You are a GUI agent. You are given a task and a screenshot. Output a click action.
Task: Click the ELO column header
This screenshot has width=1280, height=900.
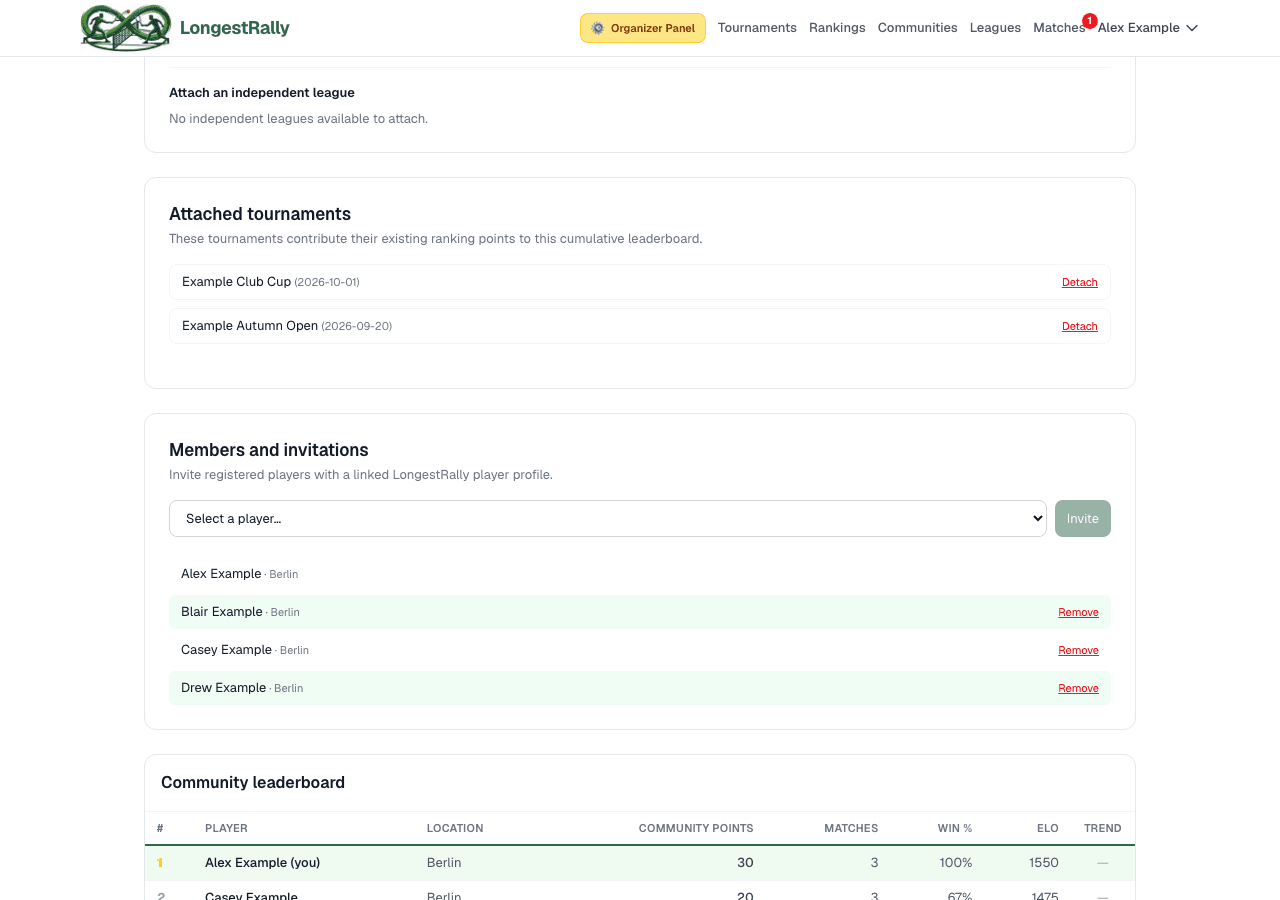point(1048,828)
